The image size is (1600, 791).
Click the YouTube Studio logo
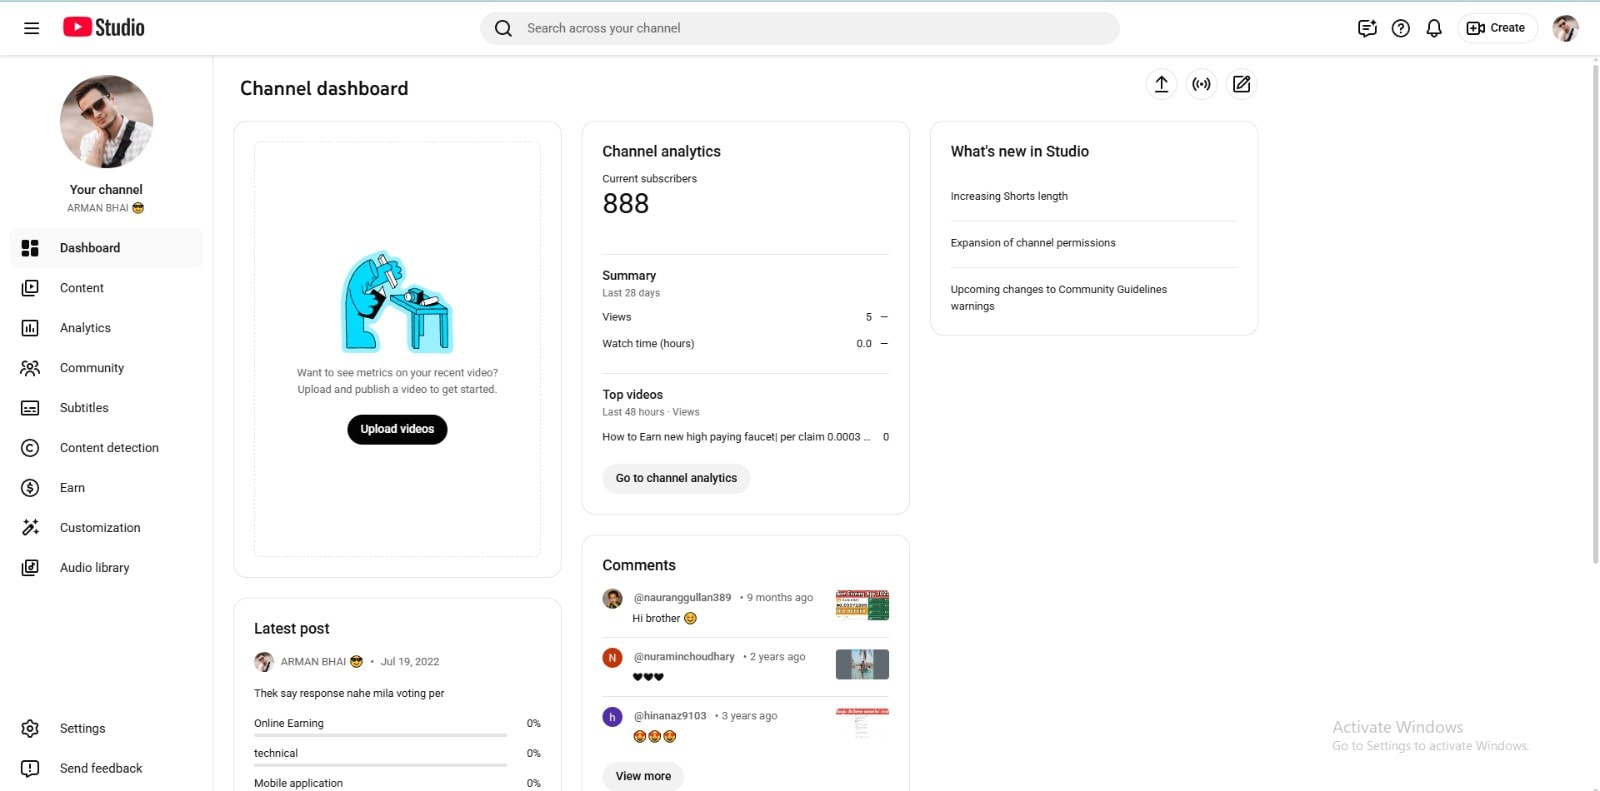pos(104,27)
